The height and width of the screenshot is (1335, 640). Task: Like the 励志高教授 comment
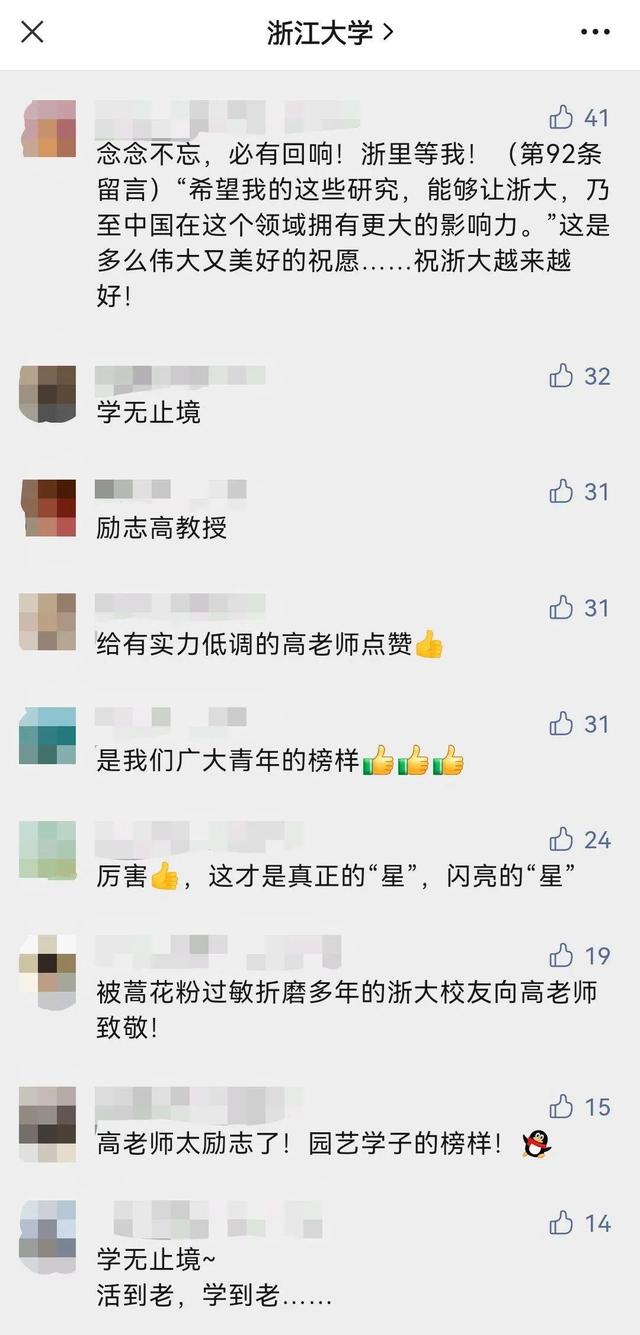coord(562,492)
